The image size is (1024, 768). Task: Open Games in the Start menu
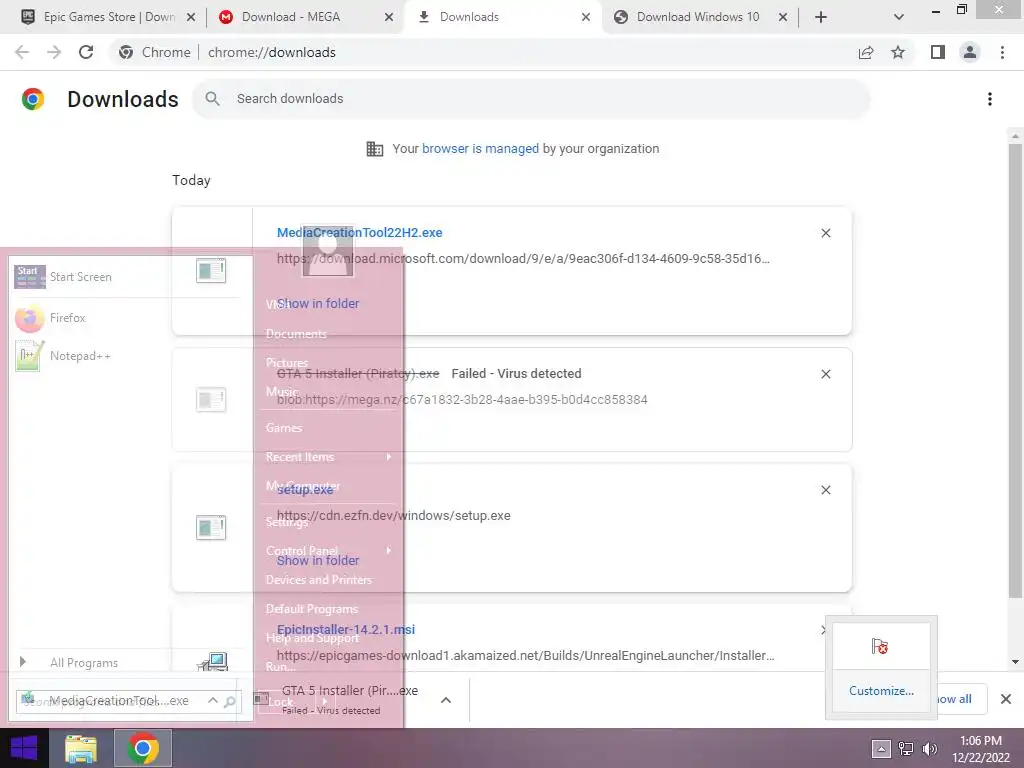(x=284, y=428)
